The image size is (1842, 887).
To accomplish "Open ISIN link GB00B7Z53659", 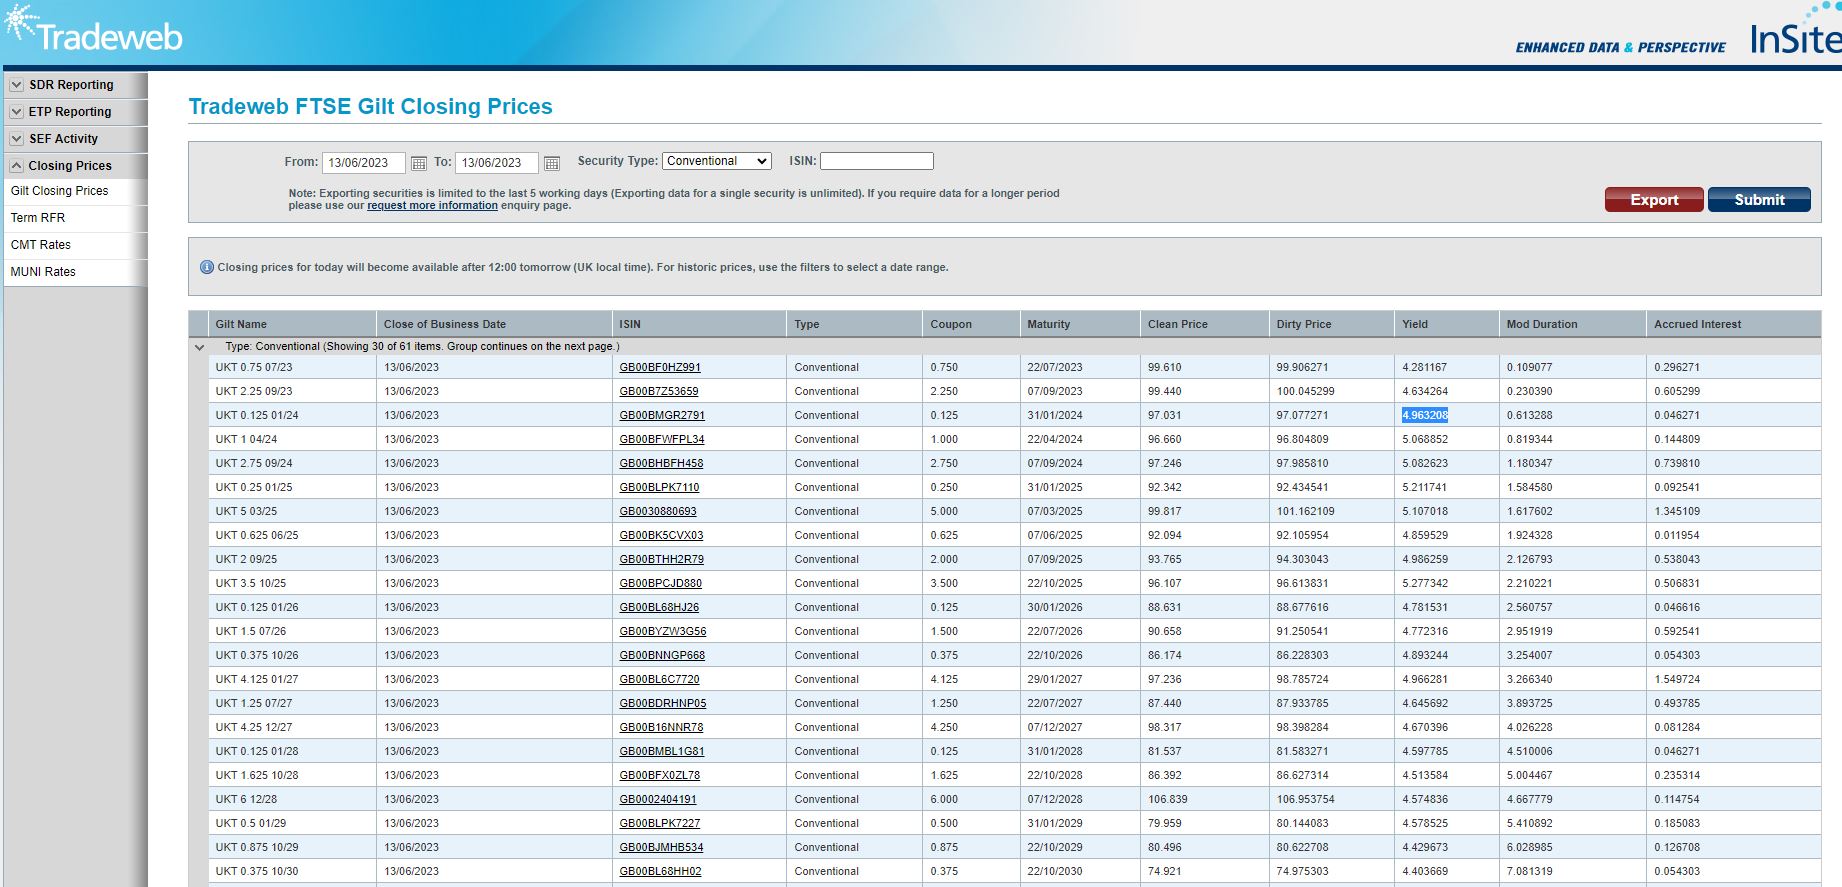I will click(659, 391).
